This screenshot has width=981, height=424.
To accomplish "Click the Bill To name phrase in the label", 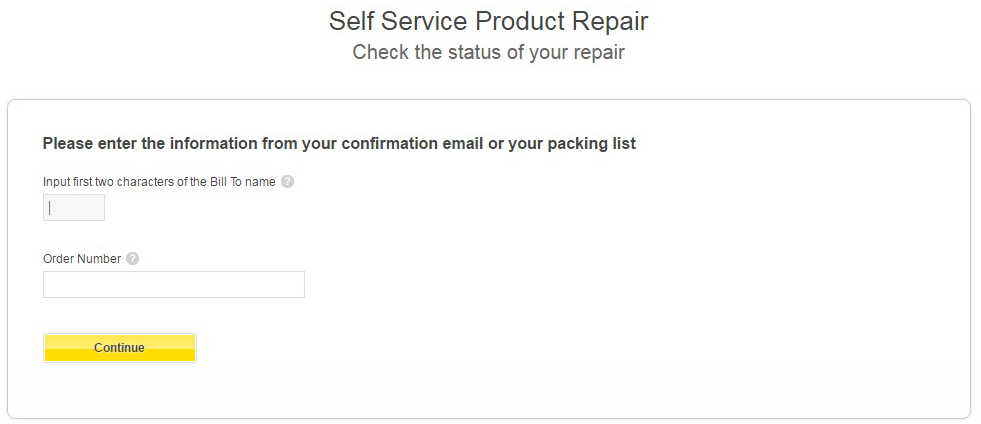I will click(x=245, y=182).
